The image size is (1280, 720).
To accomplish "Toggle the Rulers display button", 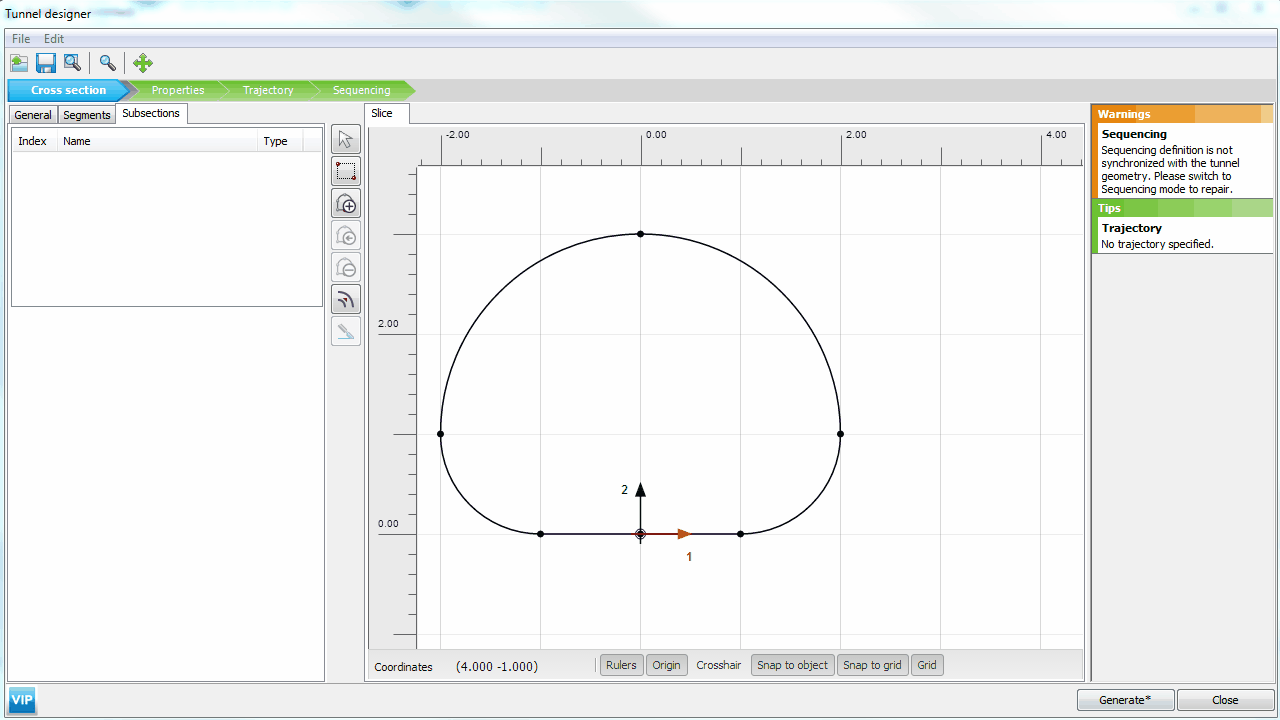I will point(621,665).
